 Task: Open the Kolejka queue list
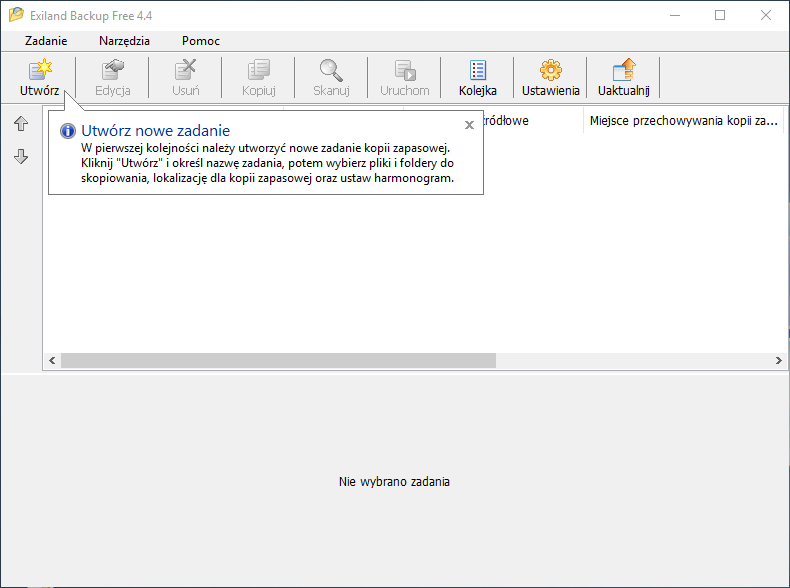478,78
